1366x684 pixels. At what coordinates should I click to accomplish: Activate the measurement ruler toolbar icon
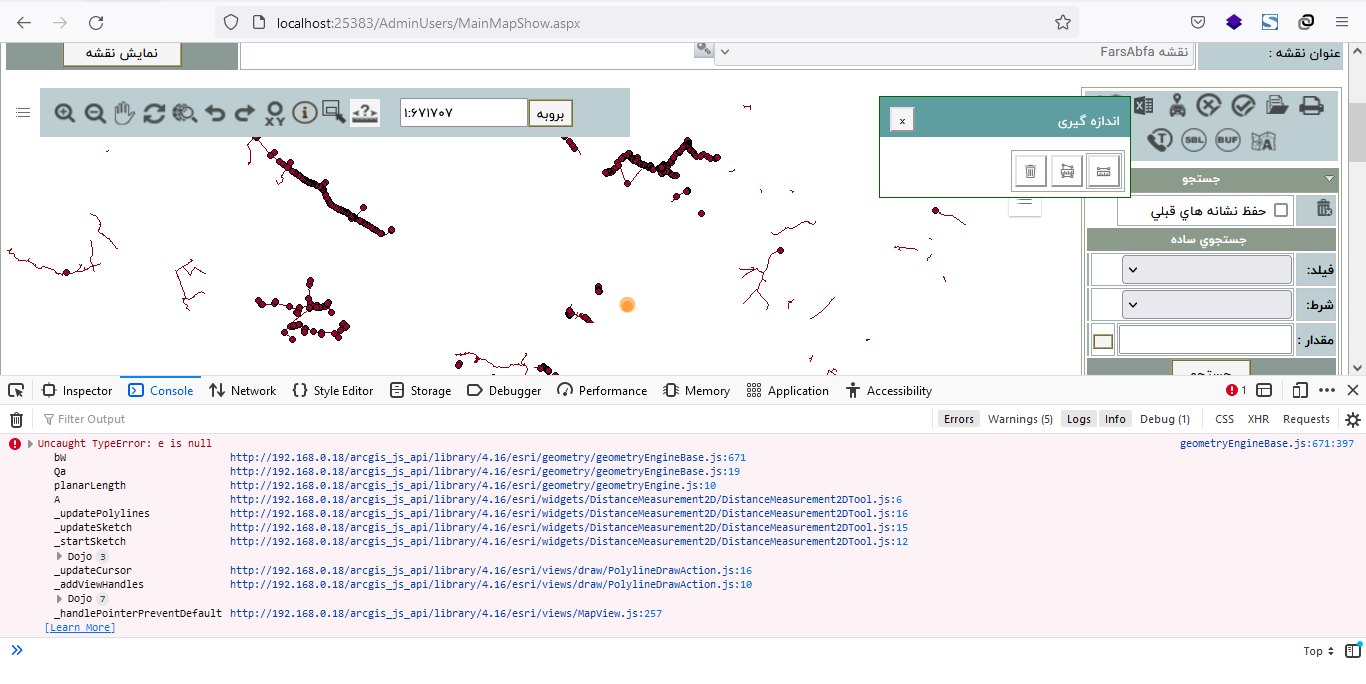365,112
